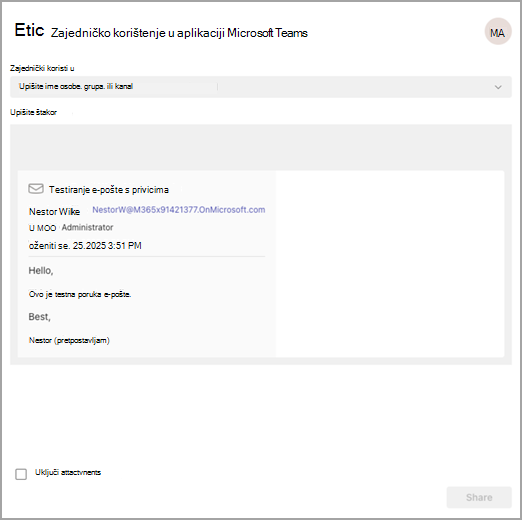
Task: Click the 'Hello,' greeting line
Action: 41,270
